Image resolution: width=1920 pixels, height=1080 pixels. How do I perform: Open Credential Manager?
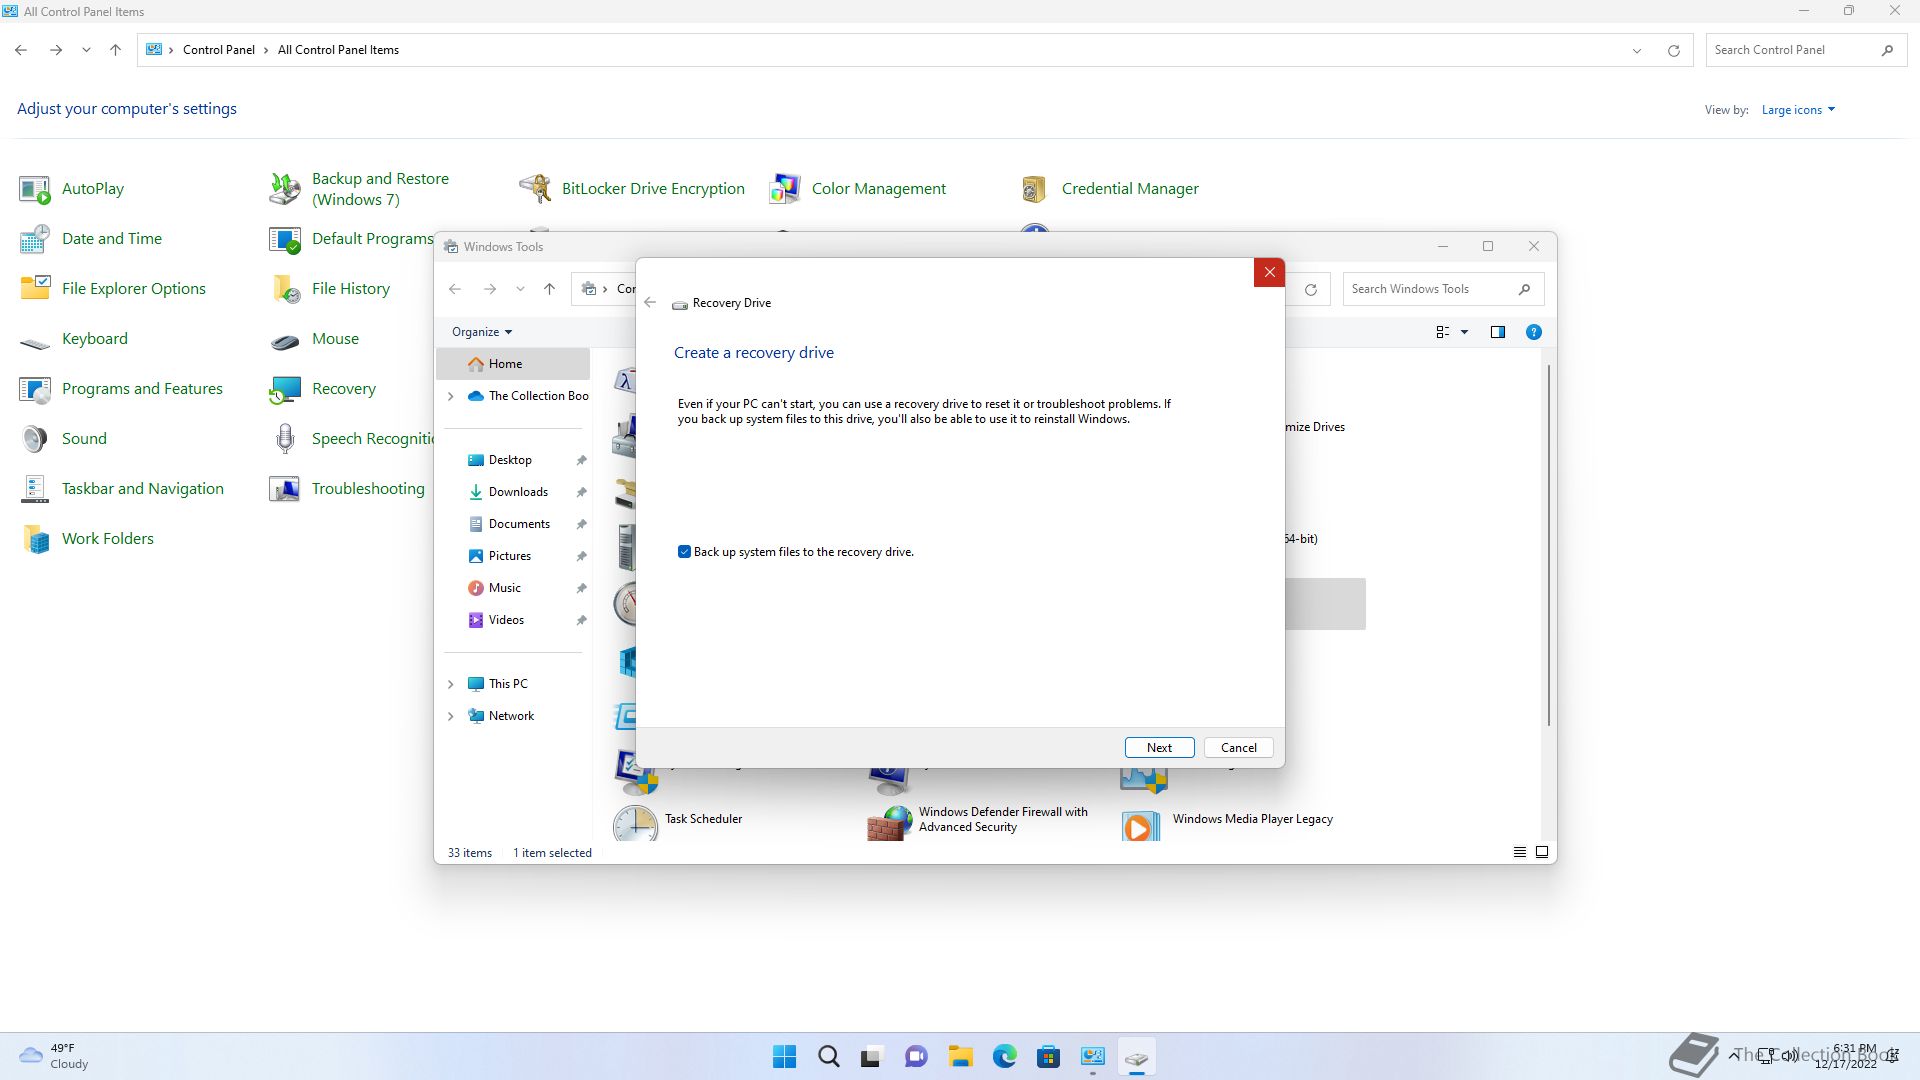click(x=1109, y=189)
